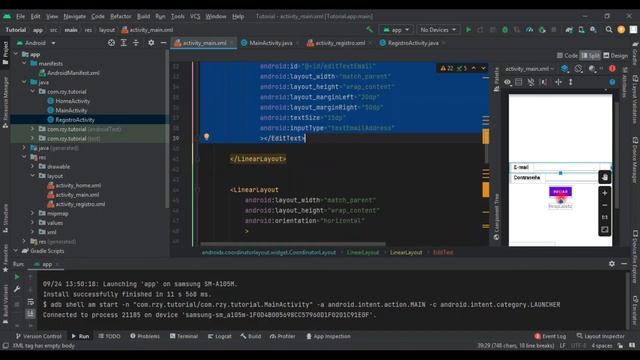
Task: Go to next highlighted error arrow
Action: point(483,68)
